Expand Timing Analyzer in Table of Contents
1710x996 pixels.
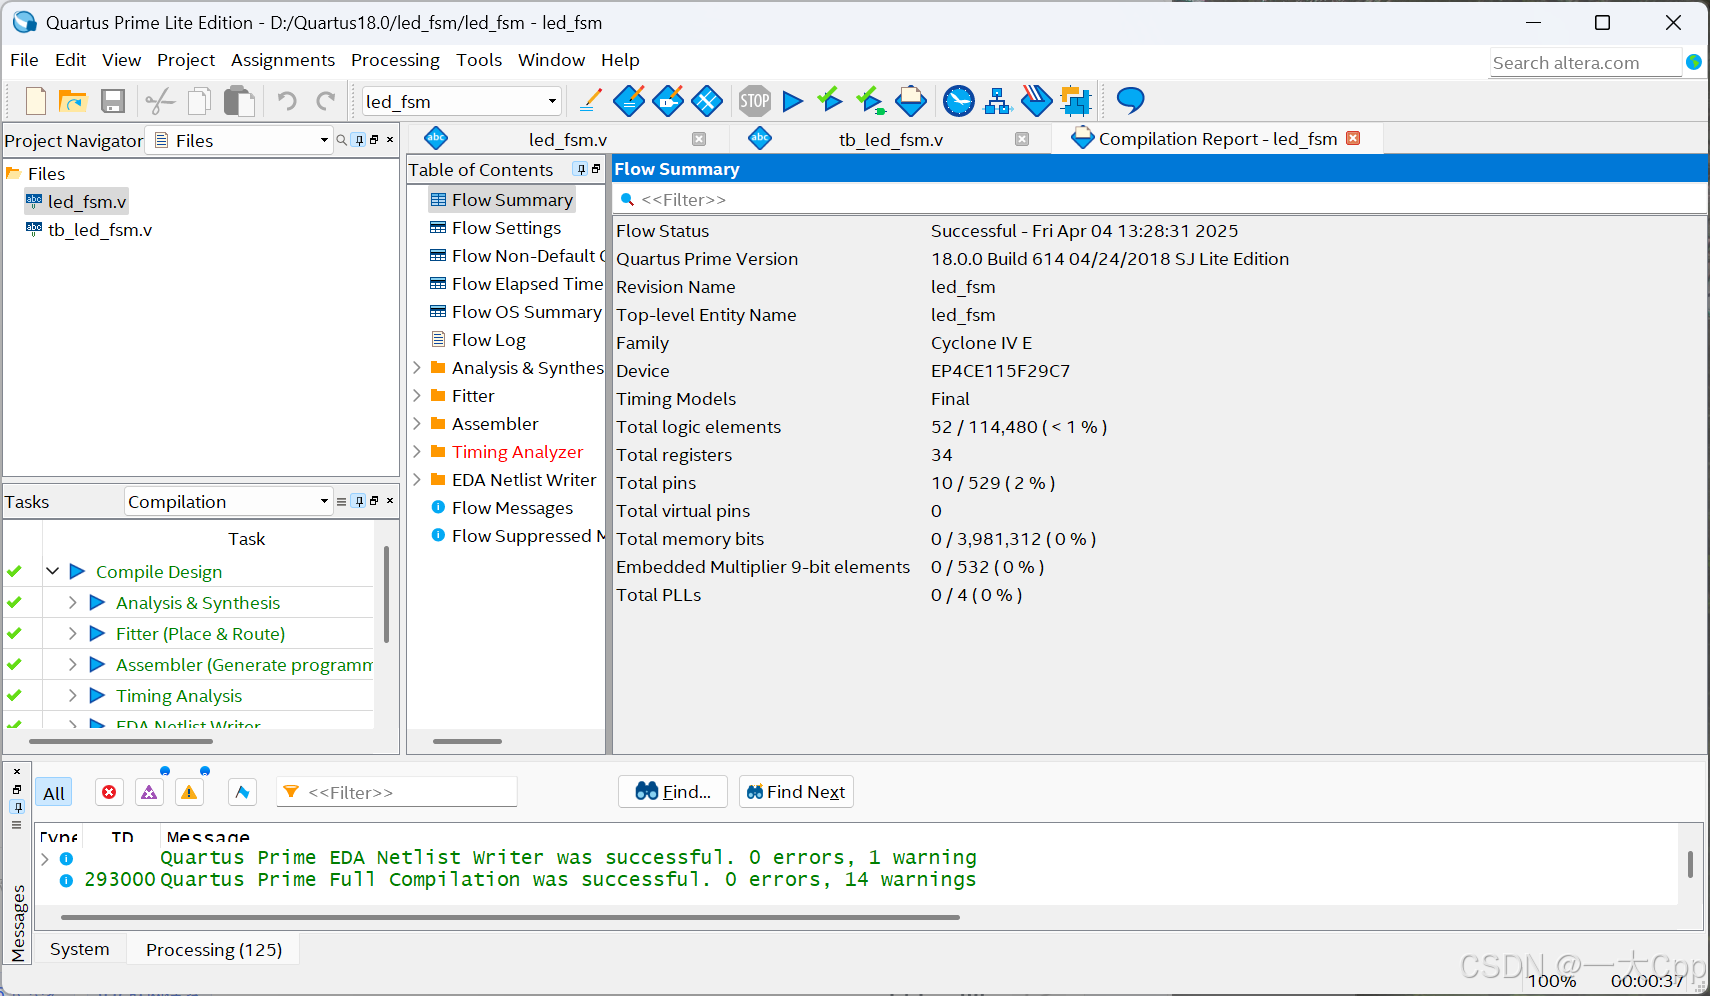click(x=417, y=451)
